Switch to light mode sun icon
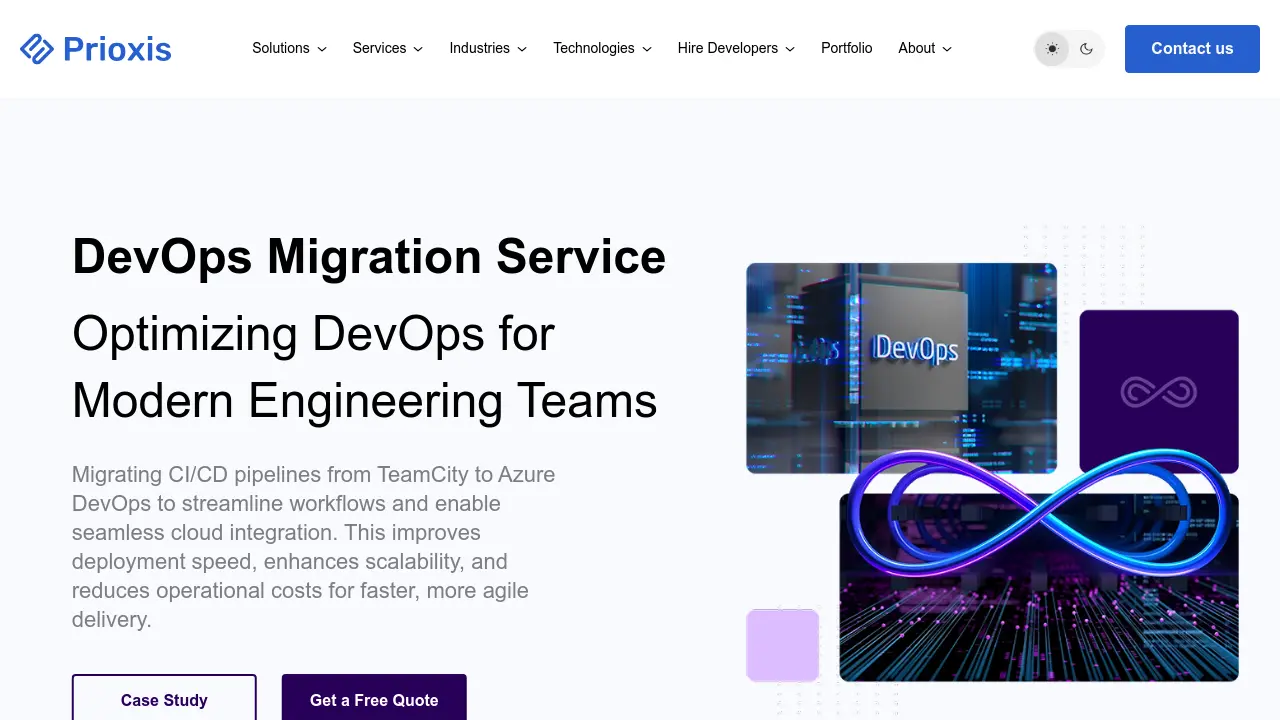Image resolution: width=1280 pixels, height=720 pixels. [x=1052, y=48]
